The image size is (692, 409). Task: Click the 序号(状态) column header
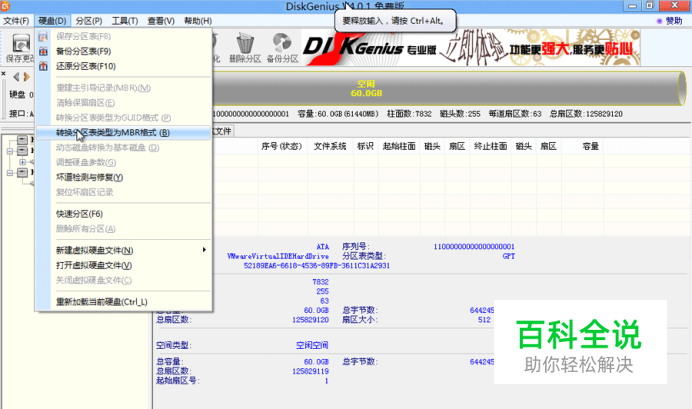point(282,146)
